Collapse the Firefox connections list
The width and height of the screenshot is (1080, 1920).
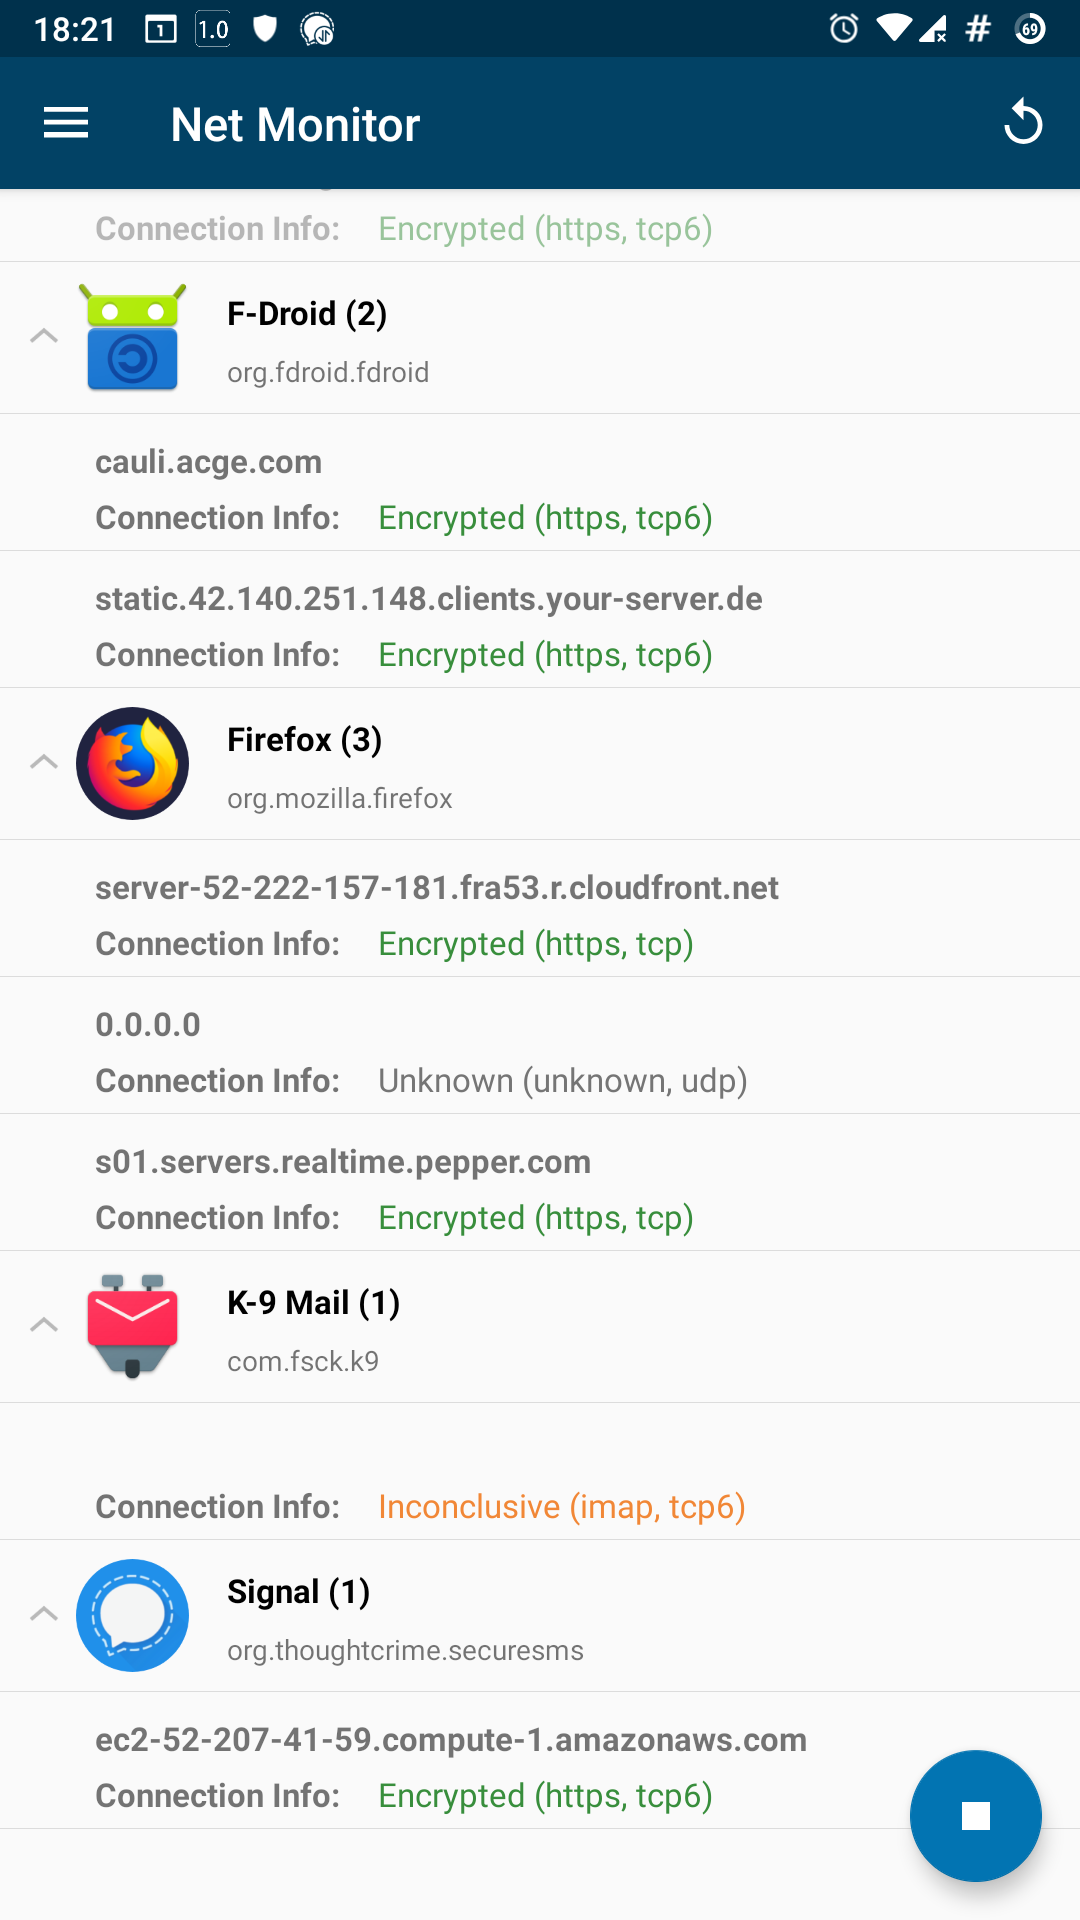pyautogui.click(x=44, y=762)
